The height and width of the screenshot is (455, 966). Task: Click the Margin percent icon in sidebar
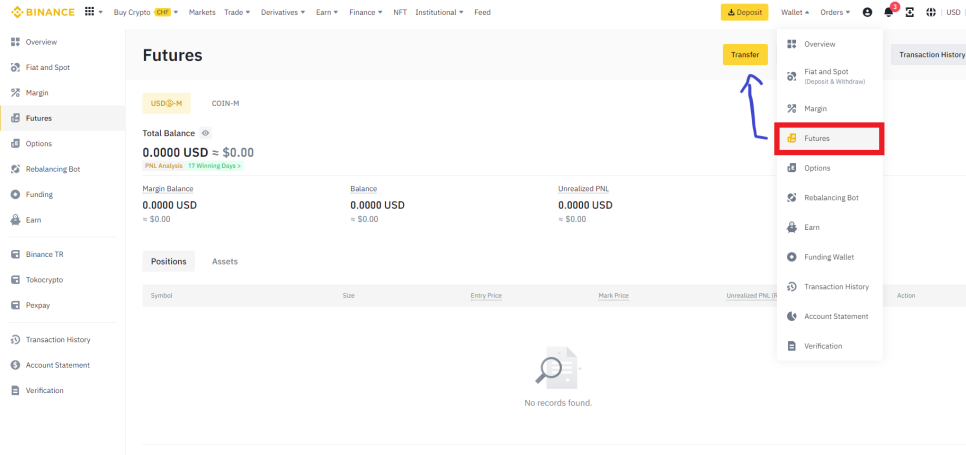[x=16, y=93]
